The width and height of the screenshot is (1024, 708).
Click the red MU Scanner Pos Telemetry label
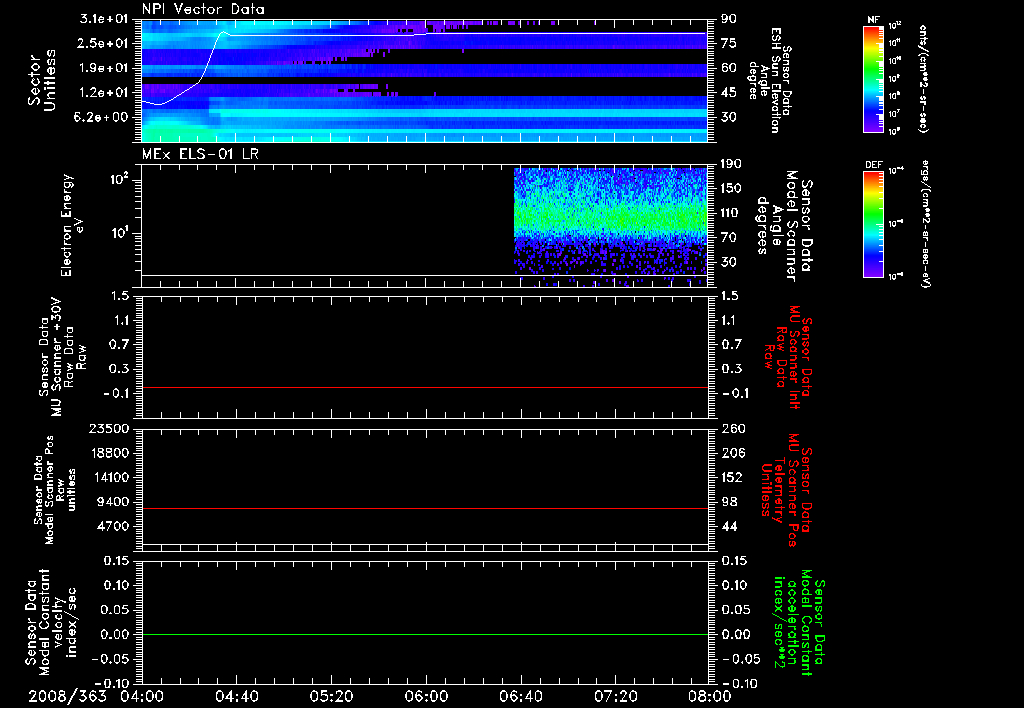click(786, 490)
